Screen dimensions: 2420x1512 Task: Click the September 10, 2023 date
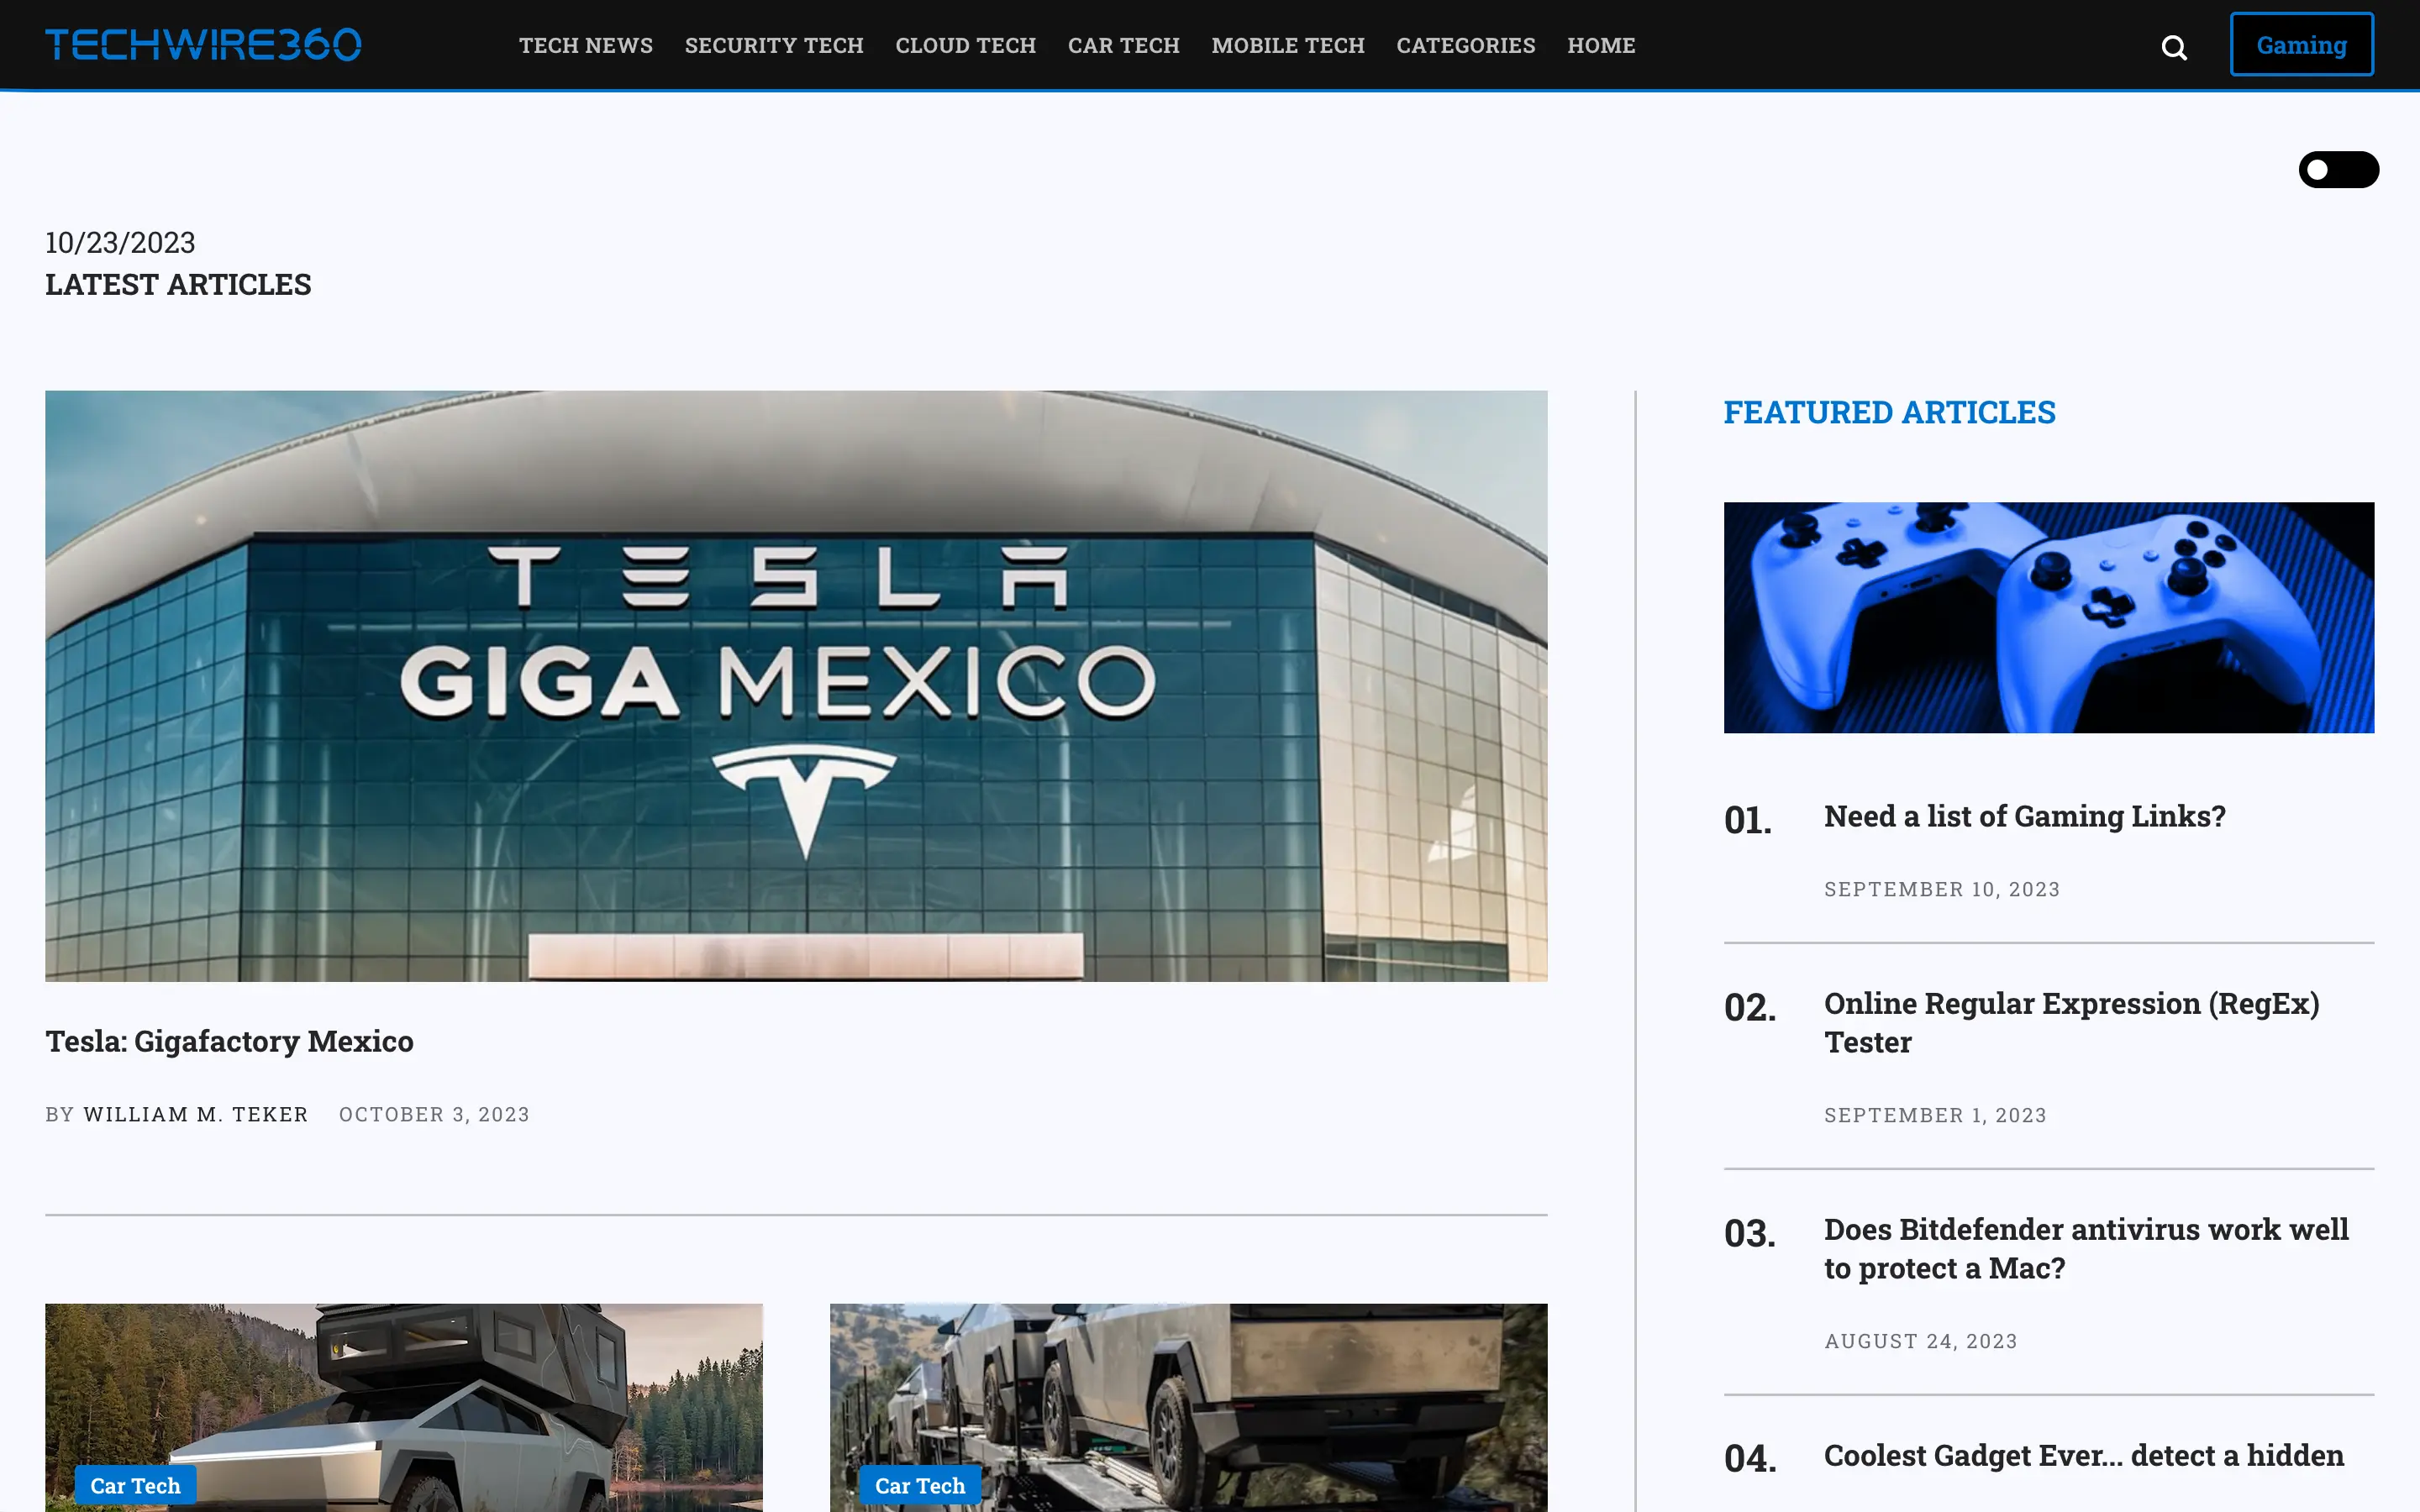[x=1942, y=889]
